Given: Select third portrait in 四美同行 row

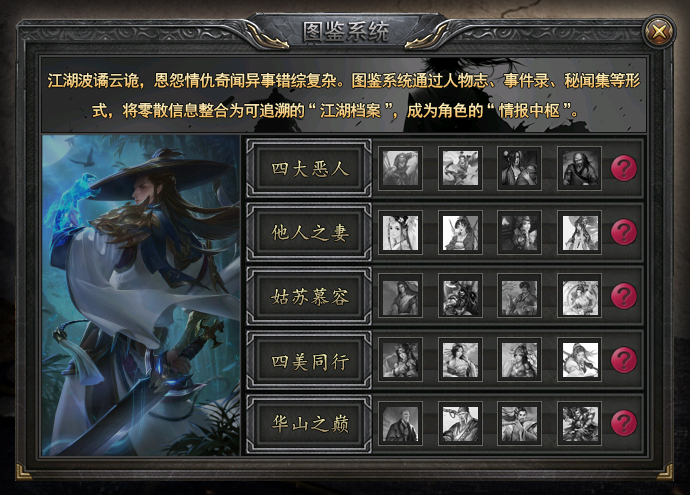Looking at the screenshot, I should pyautogui.click(x=520, y=359).
